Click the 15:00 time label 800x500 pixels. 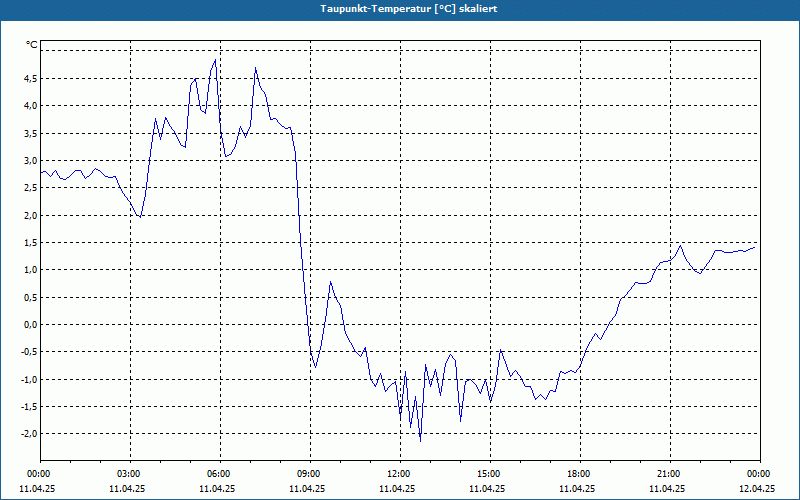pos(491,474)
